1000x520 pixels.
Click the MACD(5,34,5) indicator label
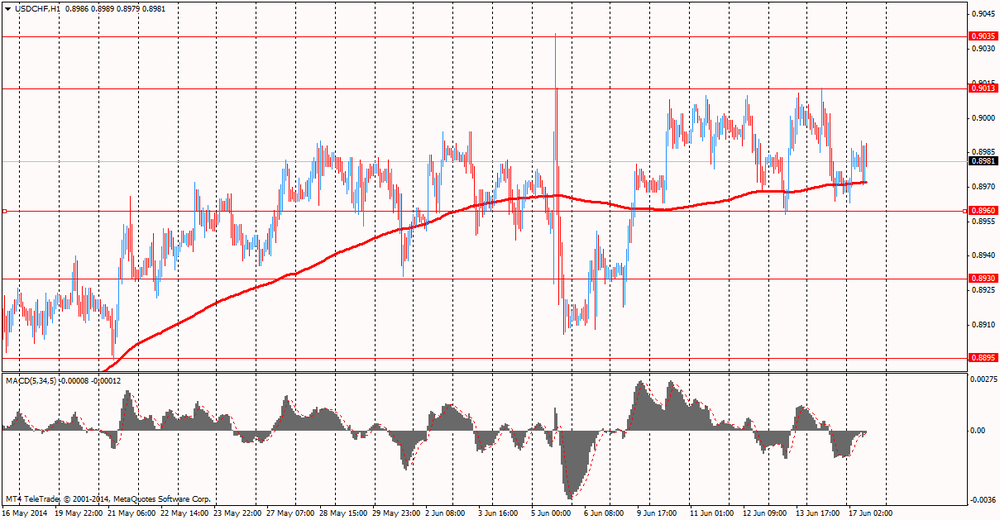[31, 381]
